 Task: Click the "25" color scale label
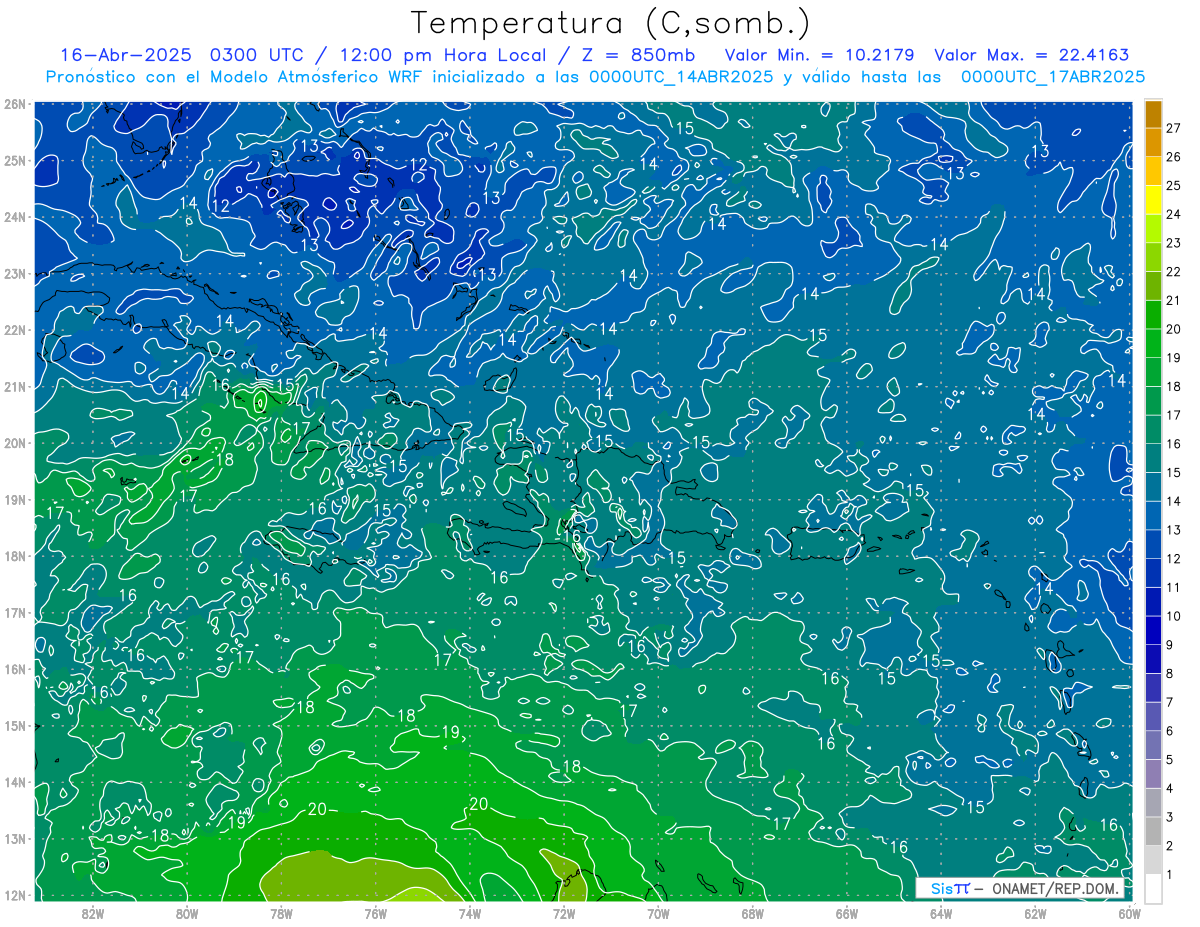pos(1173,185)
